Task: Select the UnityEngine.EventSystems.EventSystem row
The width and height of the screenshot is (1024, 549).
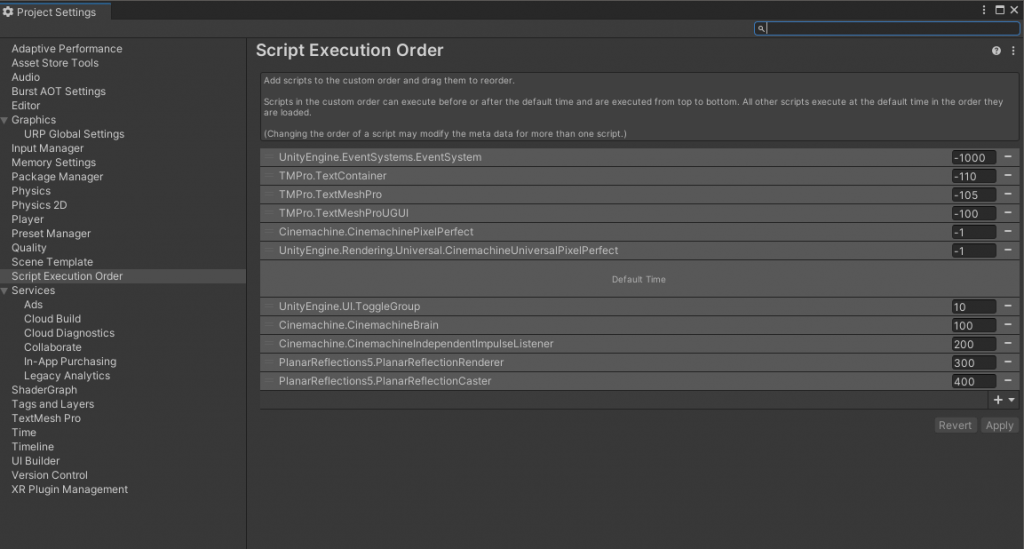Action: 640,157
